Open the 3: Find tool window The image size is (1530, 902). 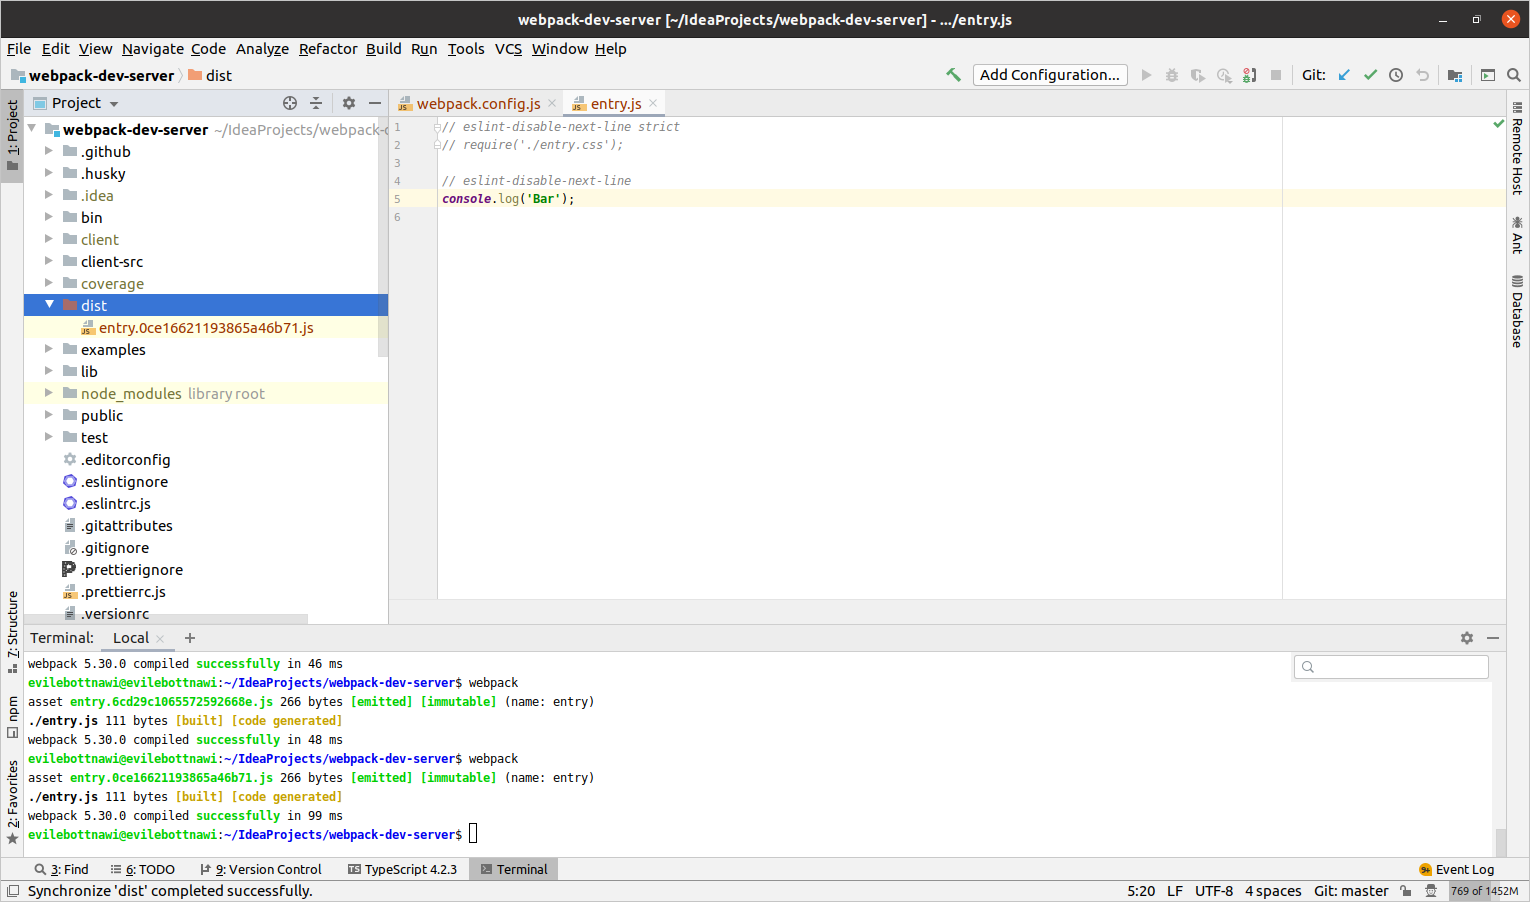pos(61,870)
